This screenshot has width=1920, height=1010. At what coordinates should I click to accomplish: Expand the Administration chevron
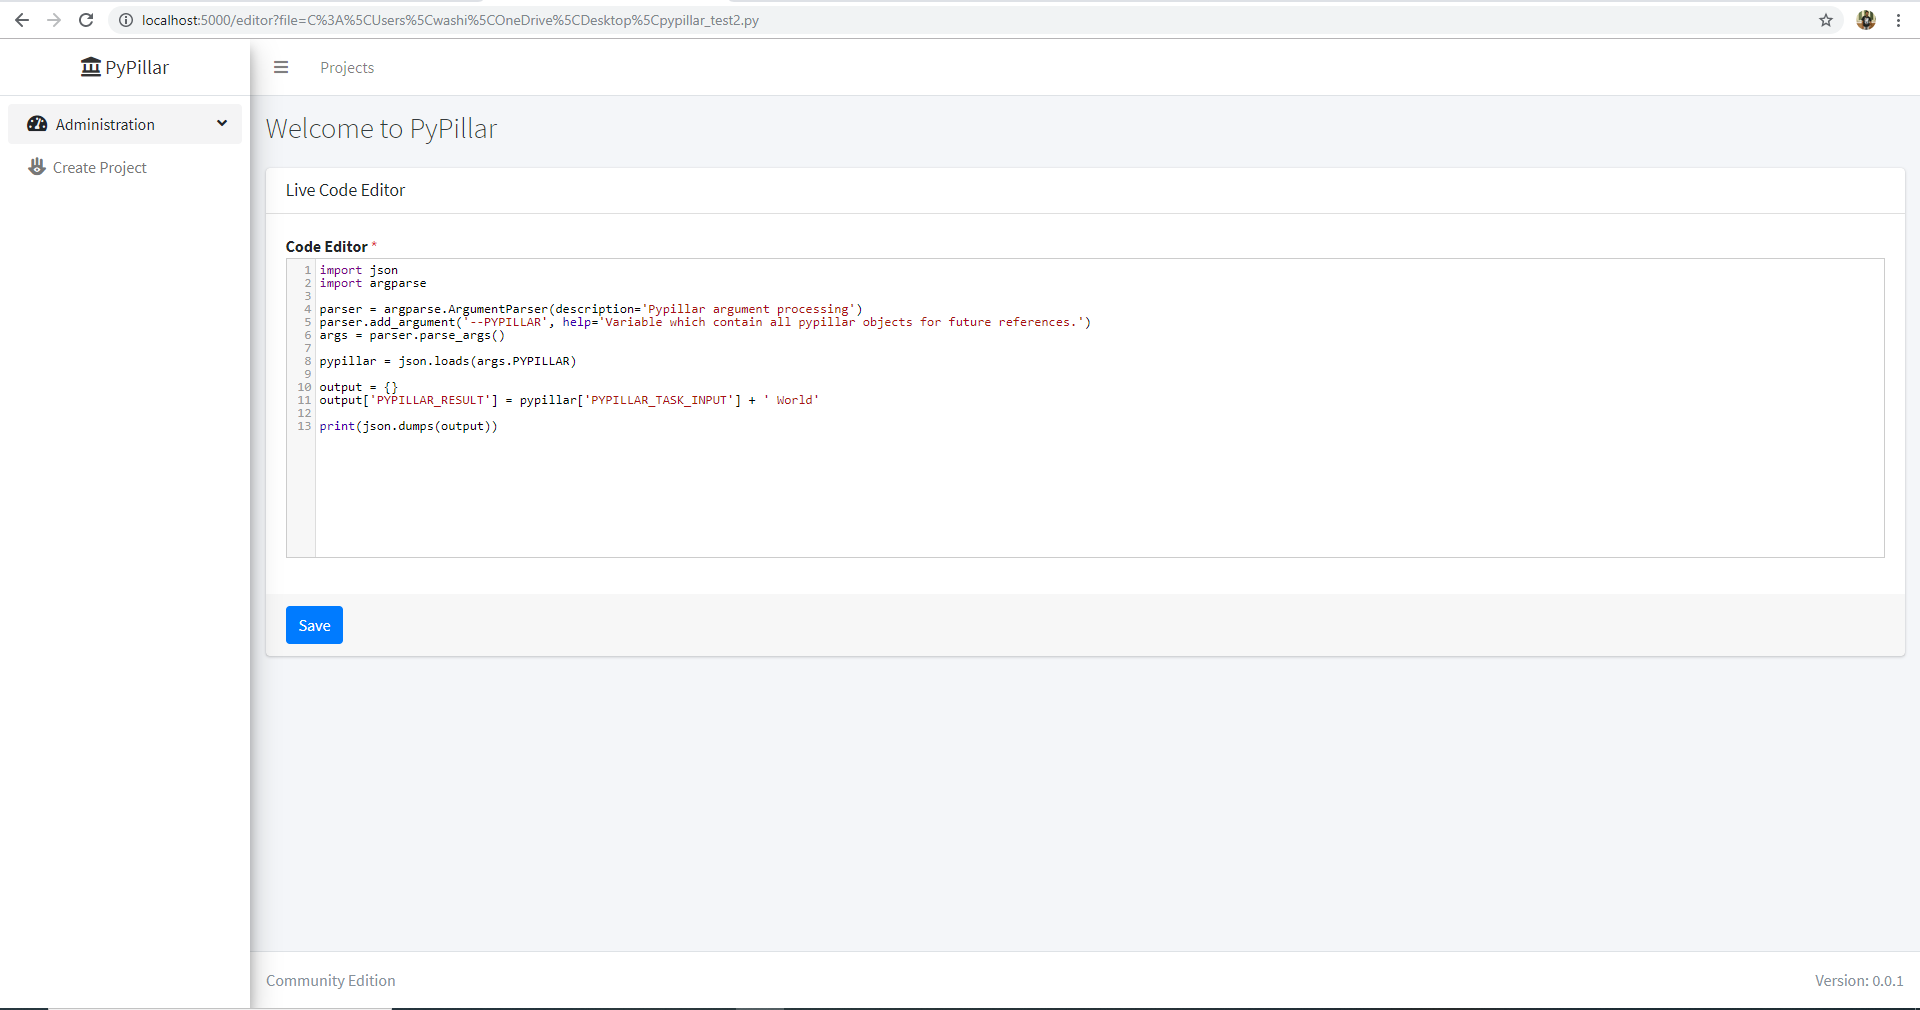click(x=222, y=123)
